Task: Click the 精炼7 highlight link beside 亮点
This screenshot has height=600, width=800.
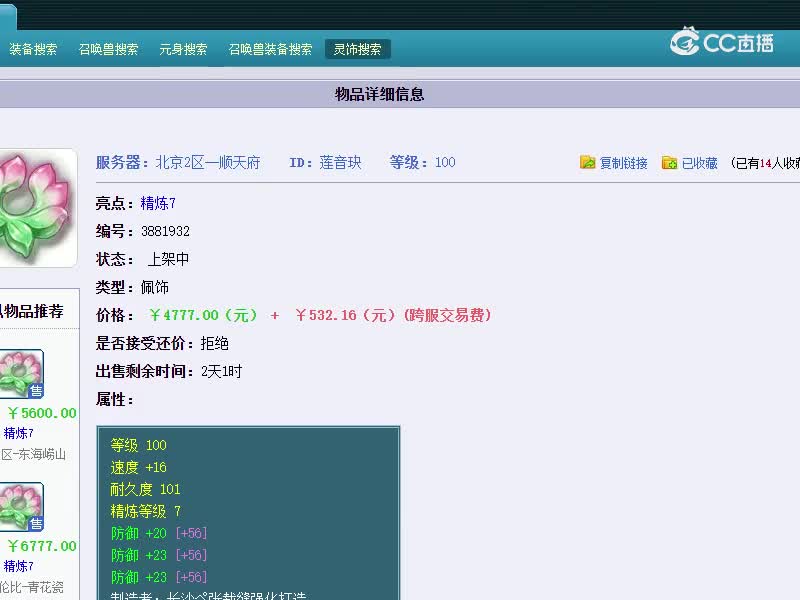Action: click(x=158, y=204)
